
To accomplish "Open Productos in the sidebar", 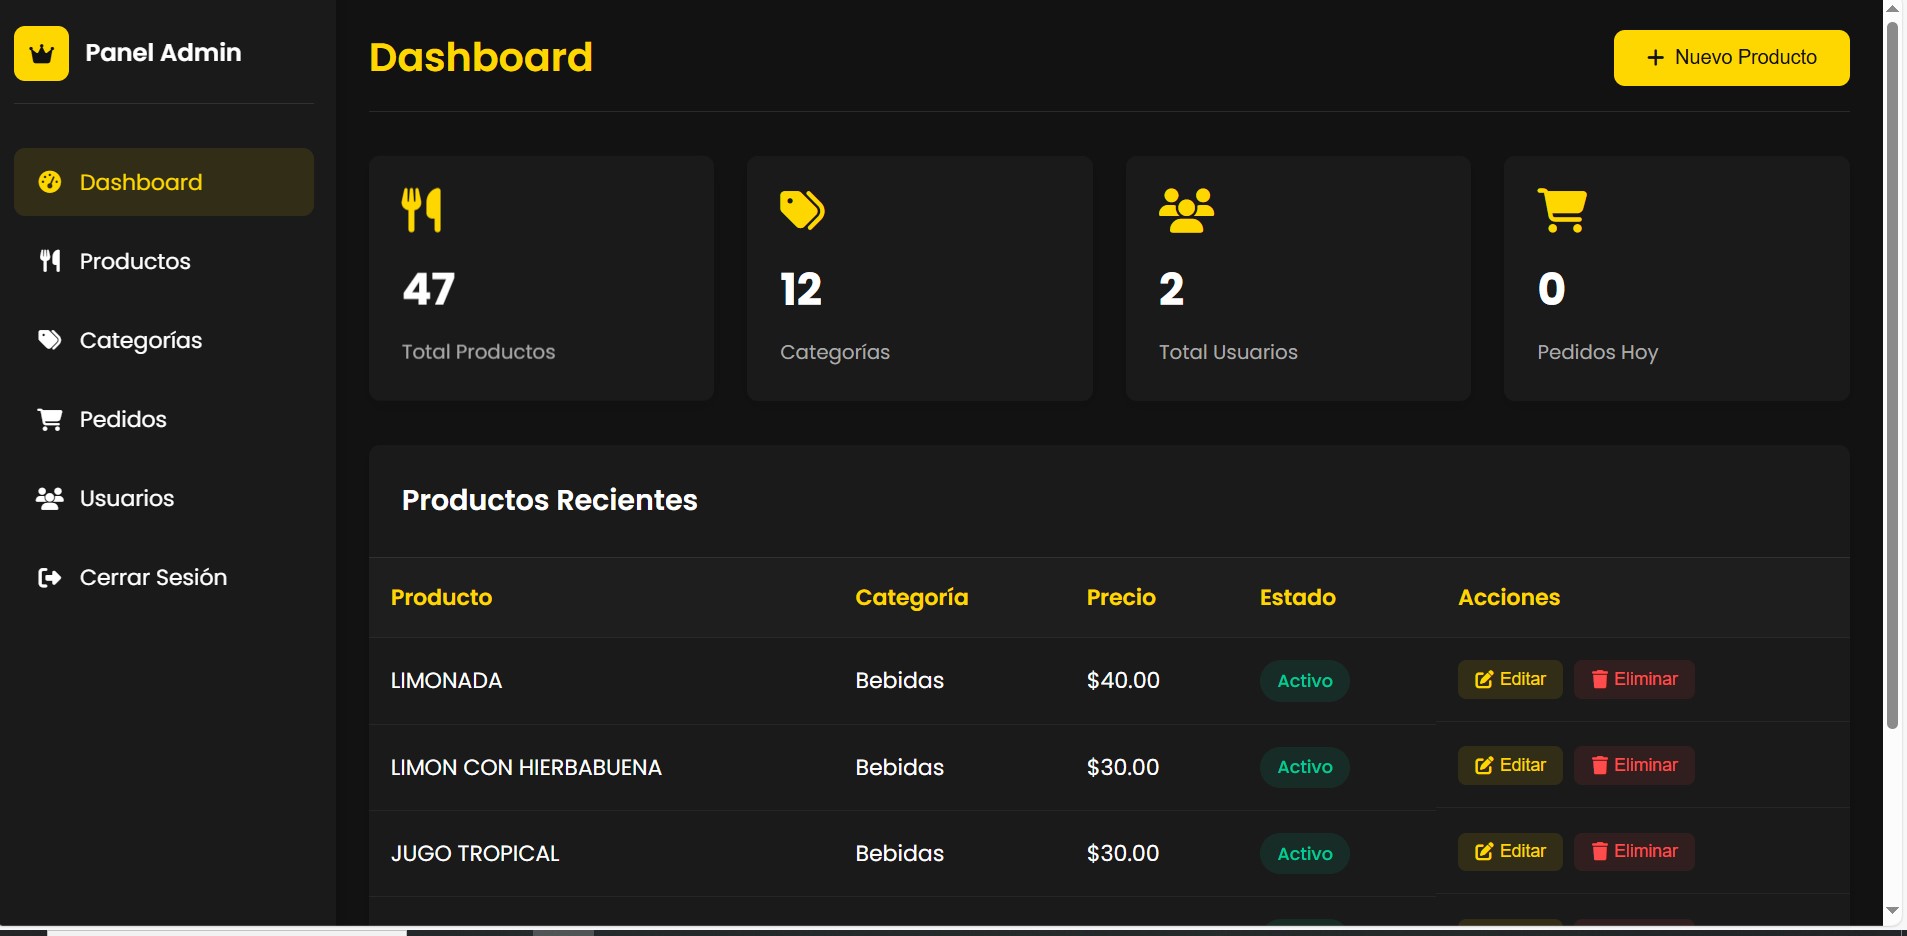I will (x=135, y=261).
